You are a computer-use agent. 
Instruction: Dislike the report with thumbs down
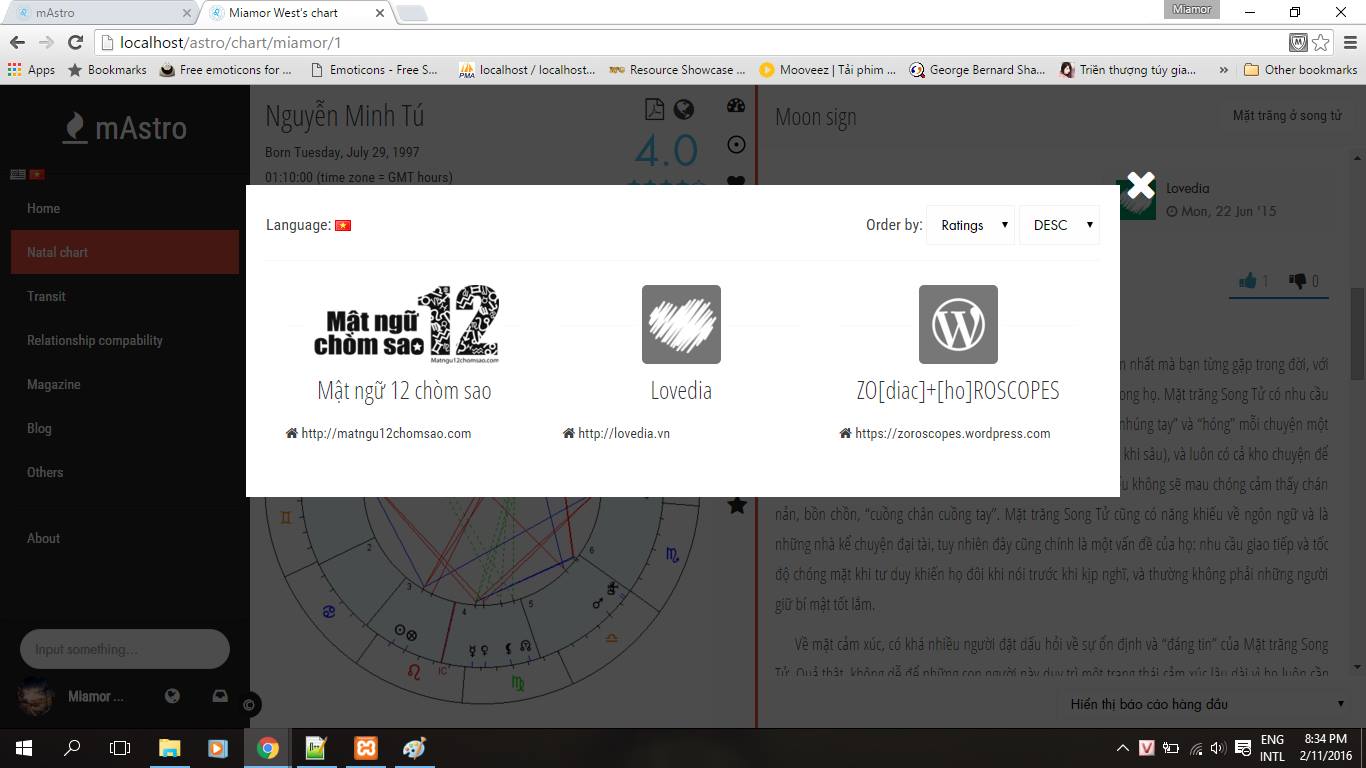(x=1298, y=281)
